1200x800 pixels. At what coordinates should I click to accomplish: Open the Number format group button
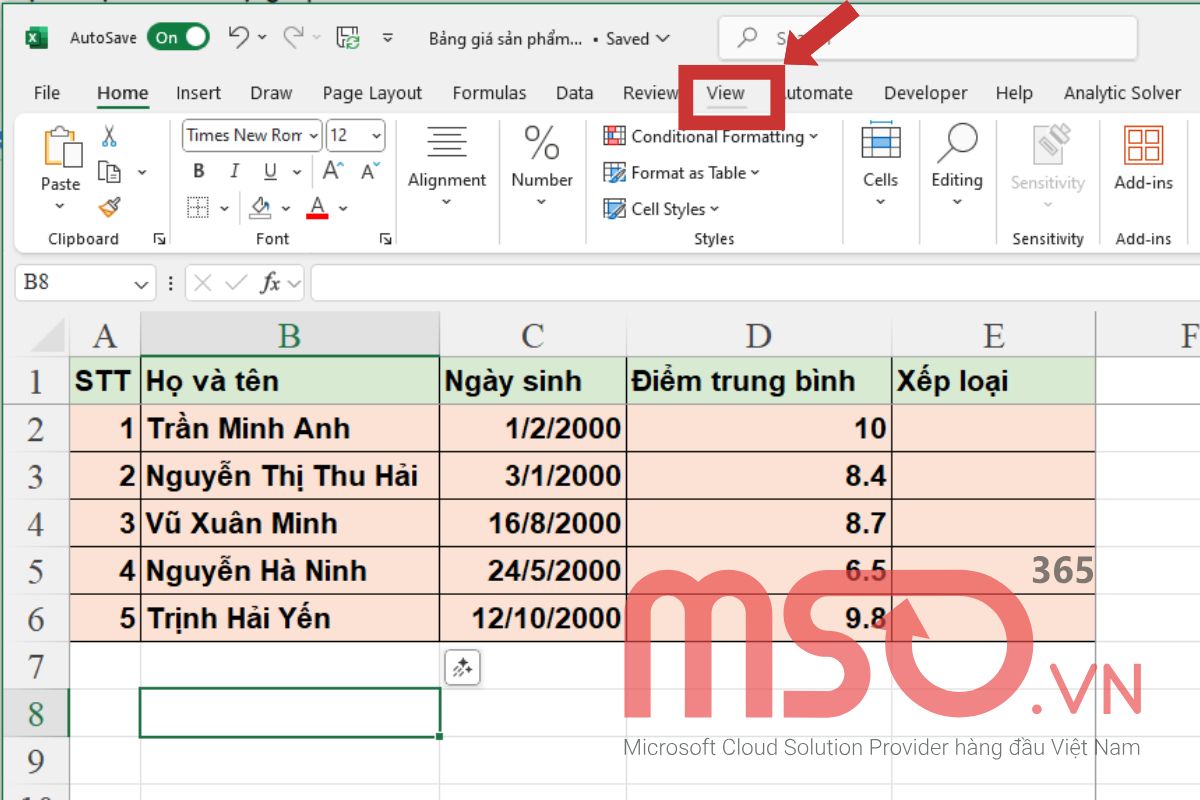(x=542, y=165)
